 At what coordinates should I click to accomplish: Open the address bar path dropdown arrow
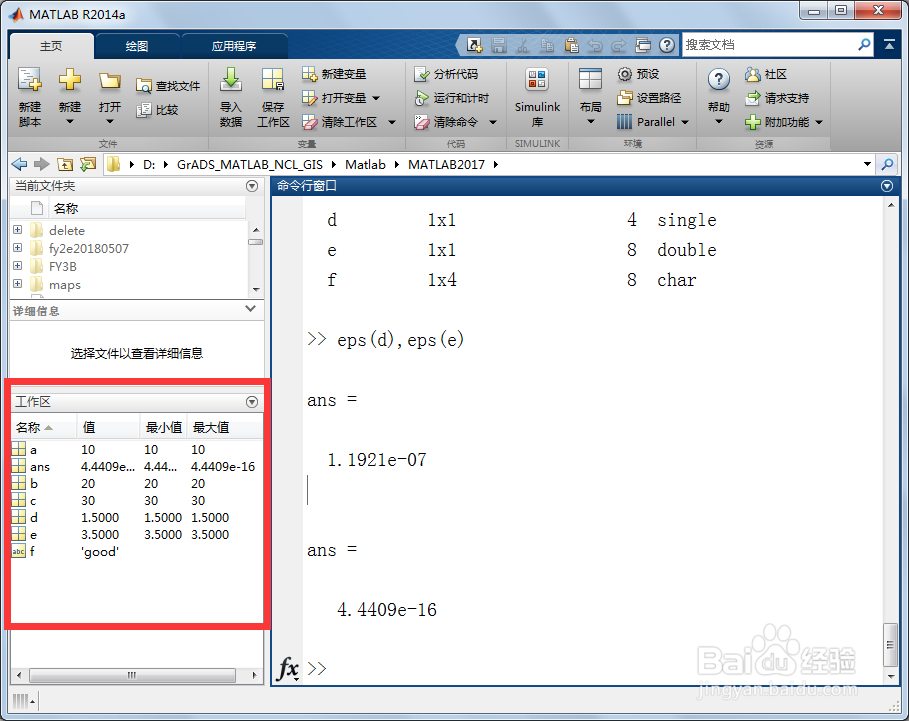[x=867, y=164]
